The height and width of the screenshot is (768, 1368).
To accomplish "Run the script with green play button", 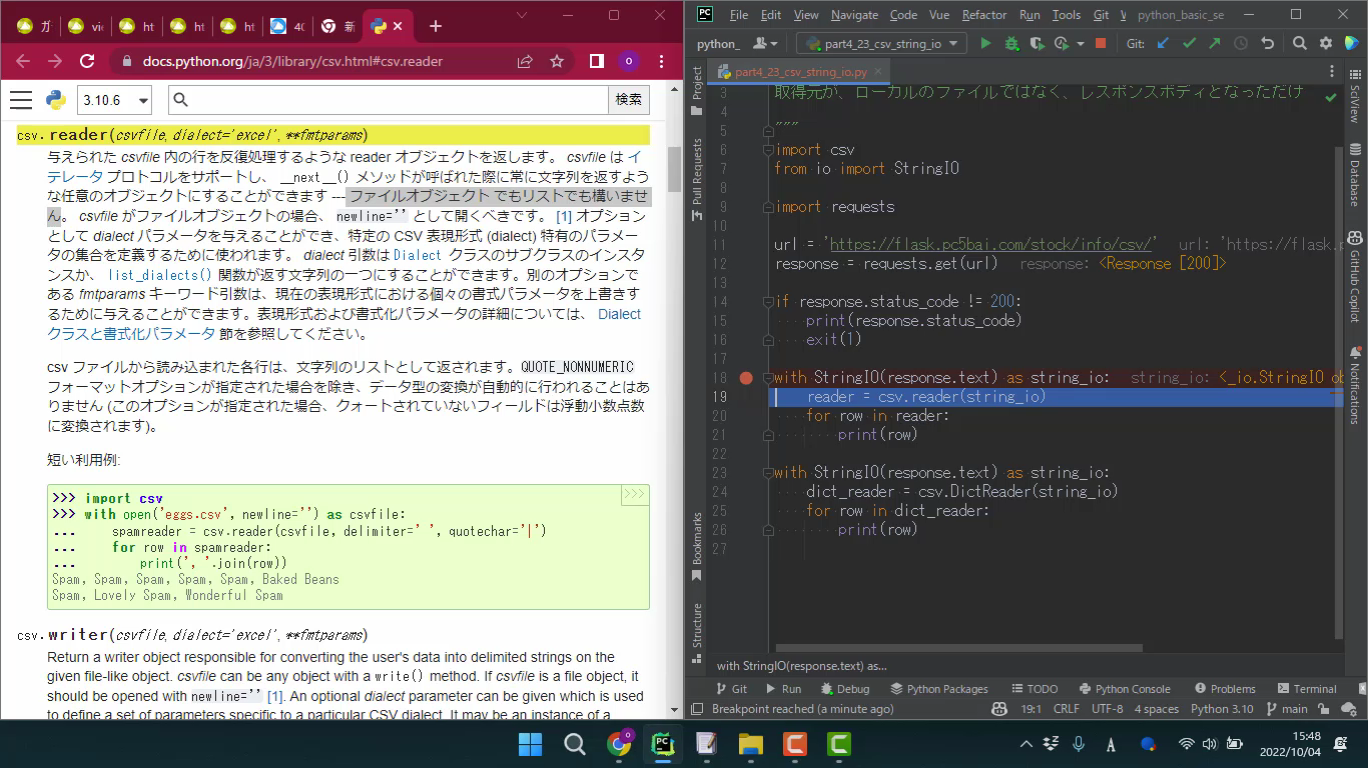I will [986, 43].
